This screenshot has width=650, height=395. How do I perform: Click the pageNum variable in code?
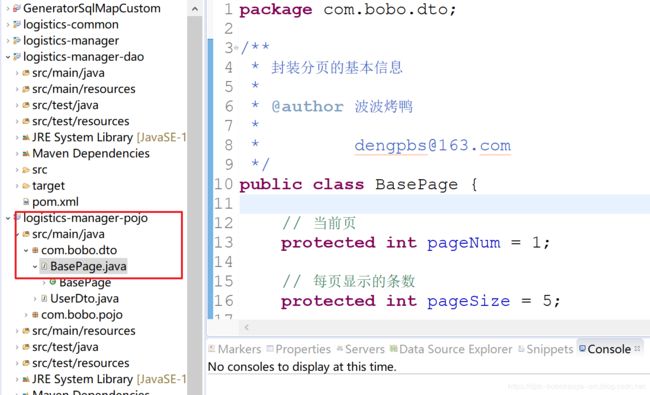click(463, 243)
